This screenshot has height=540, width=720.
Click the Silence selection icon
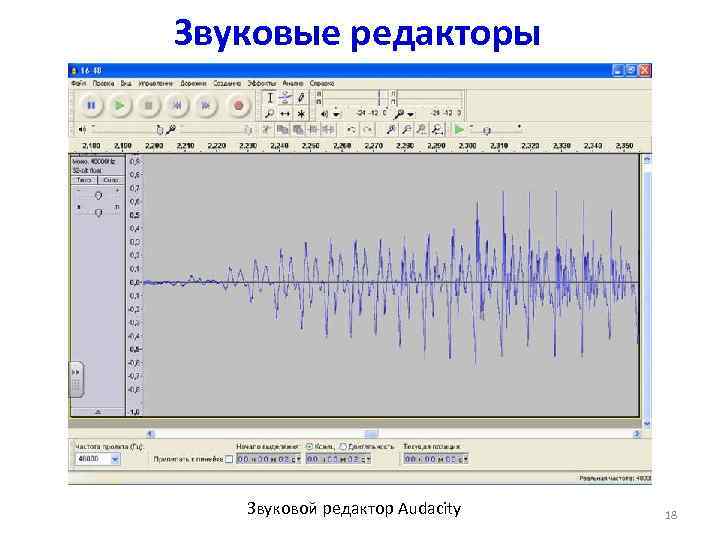[x=328, y=130]
